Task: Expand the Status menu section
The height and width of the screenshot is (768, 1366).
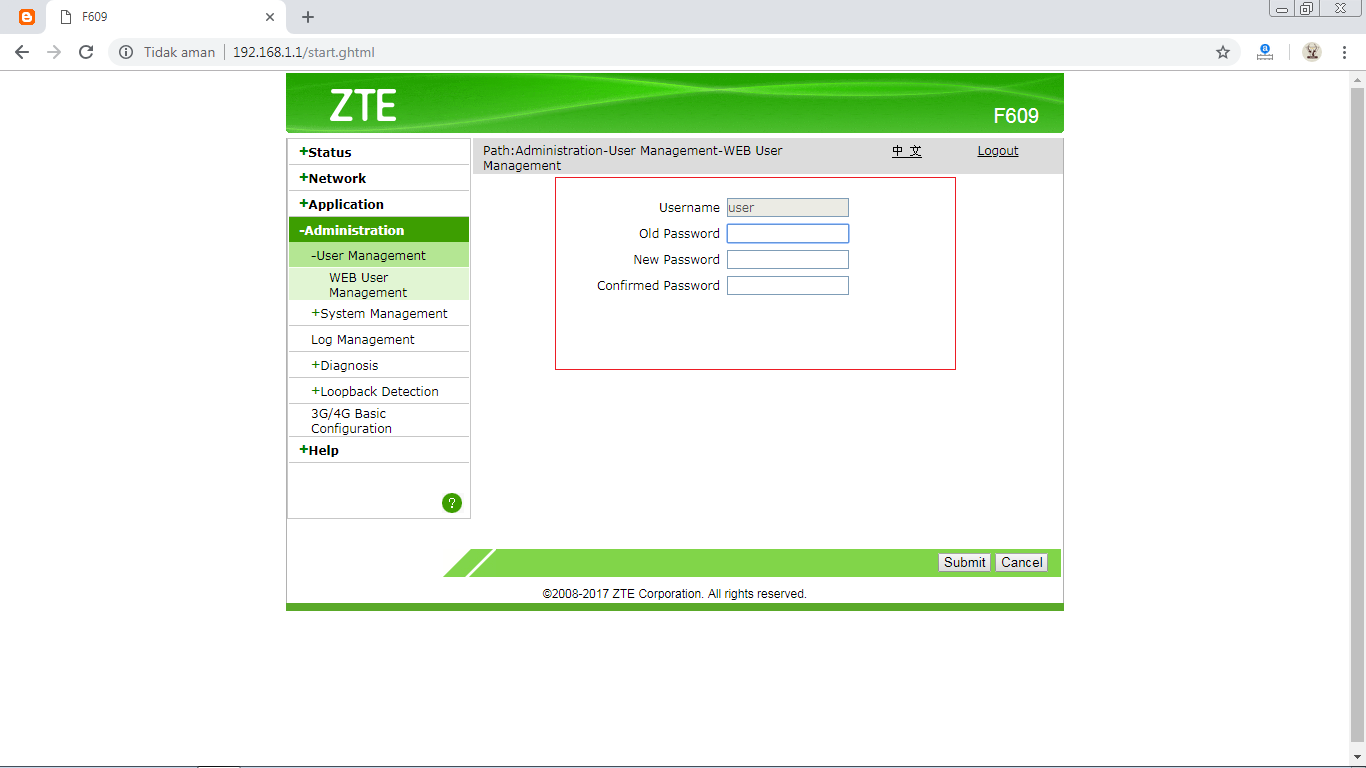Action: (x=326, y=151)
